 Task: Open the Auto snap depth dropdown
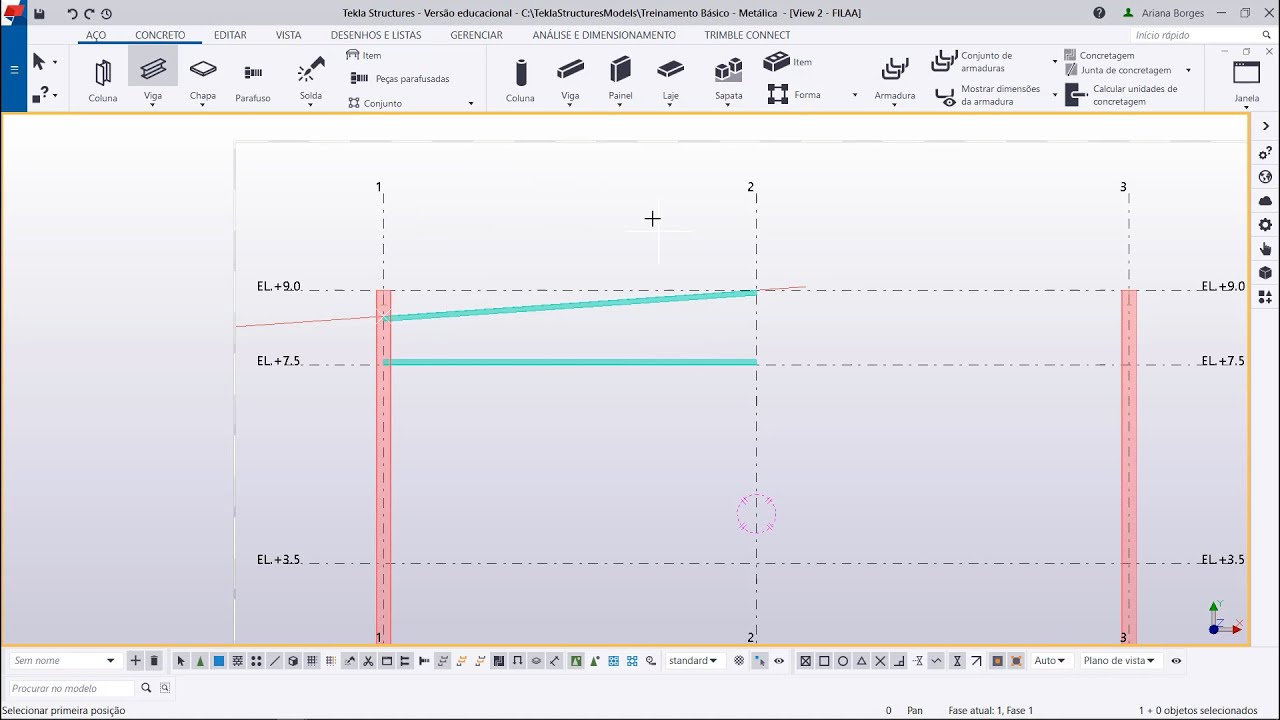[1050, 661]
